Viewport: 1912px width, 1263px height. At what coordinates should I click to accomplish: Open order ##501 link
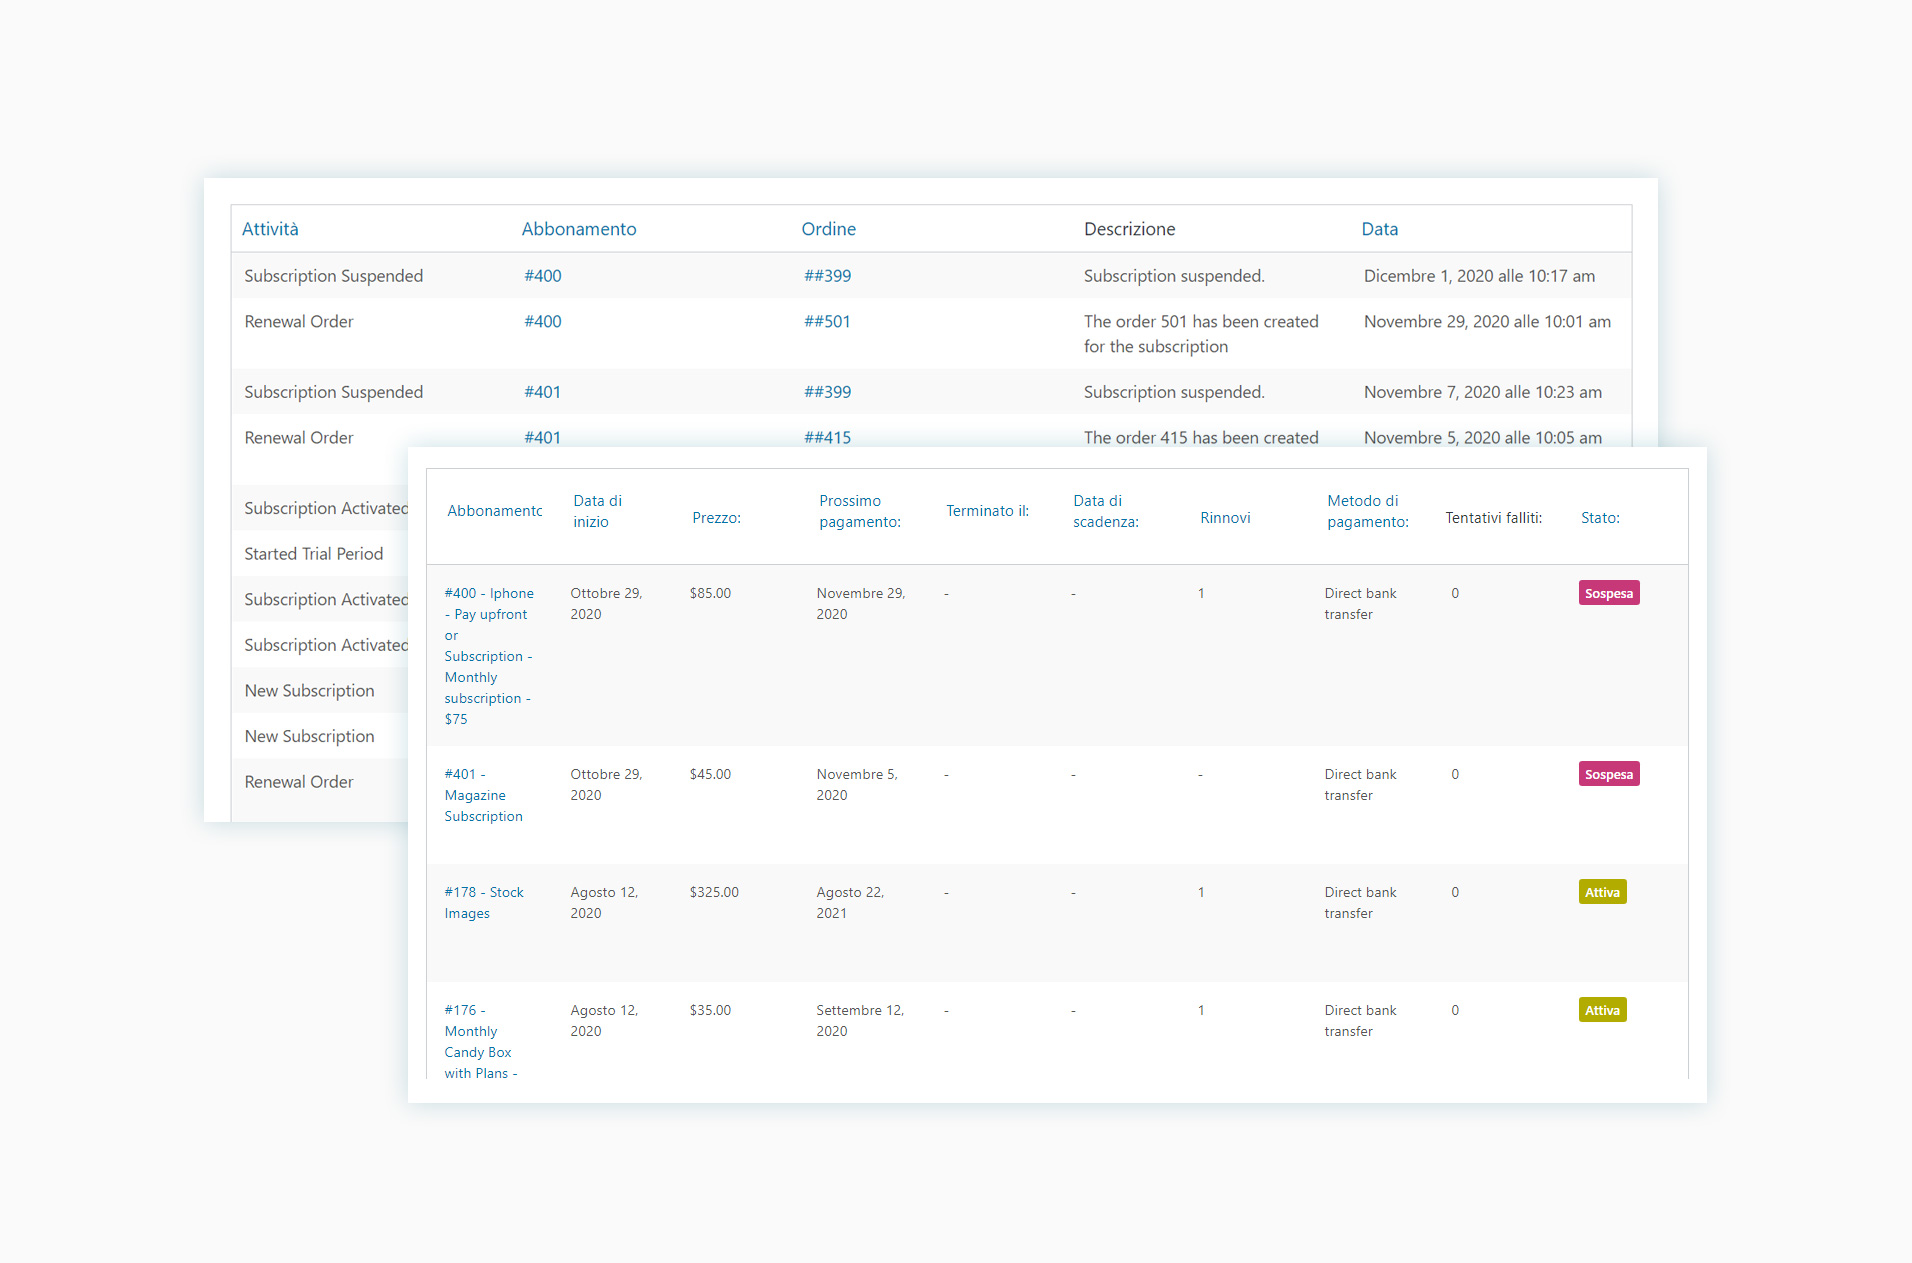[828, 322]
